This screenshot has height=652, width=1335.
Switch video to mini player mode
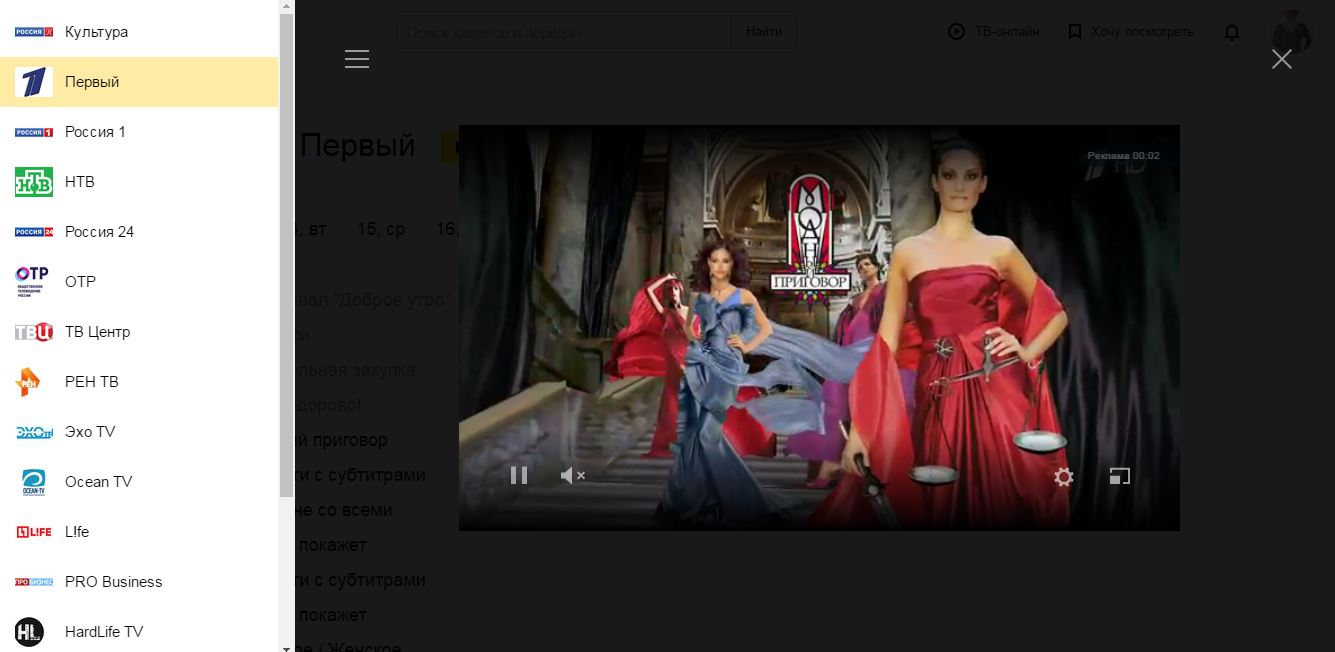tap(1120, 476)
